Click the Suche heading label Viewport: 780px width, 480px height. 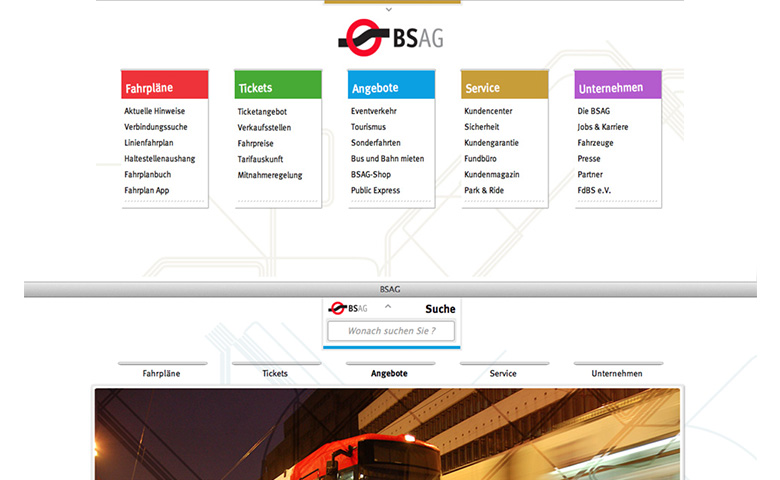tap(440, 309)
